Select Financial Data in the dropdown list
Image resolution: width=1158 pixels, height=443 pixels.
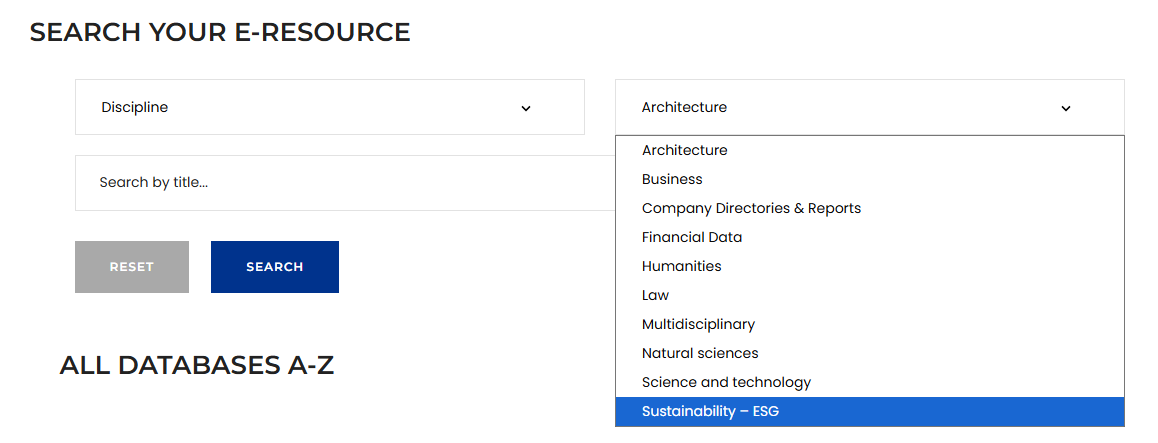point(692,237)
